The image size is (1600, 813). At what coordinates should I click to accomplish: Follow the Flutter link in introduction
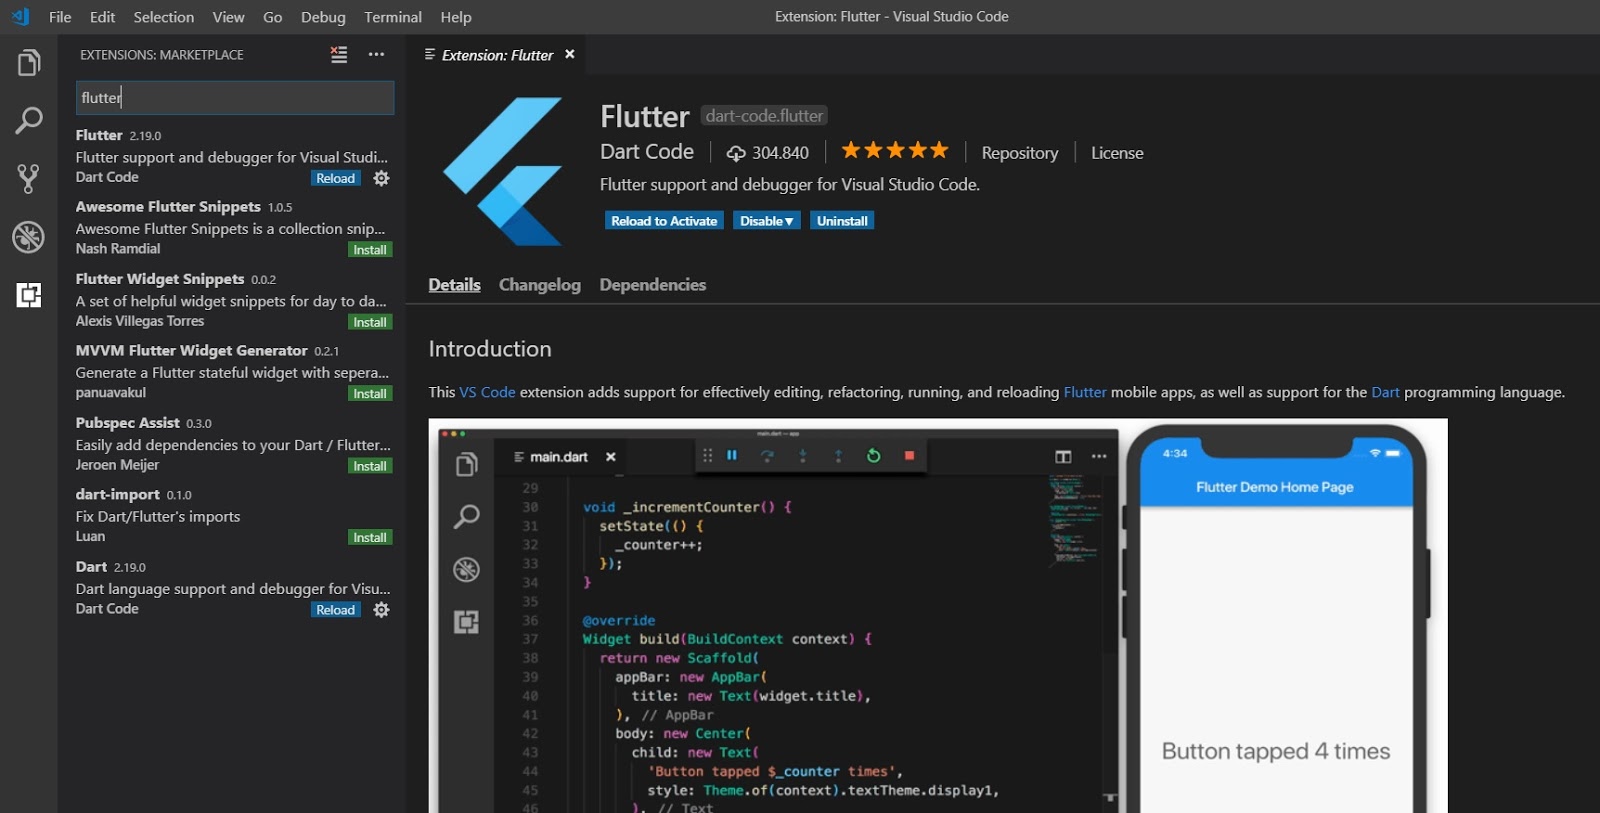[1085, 392]
